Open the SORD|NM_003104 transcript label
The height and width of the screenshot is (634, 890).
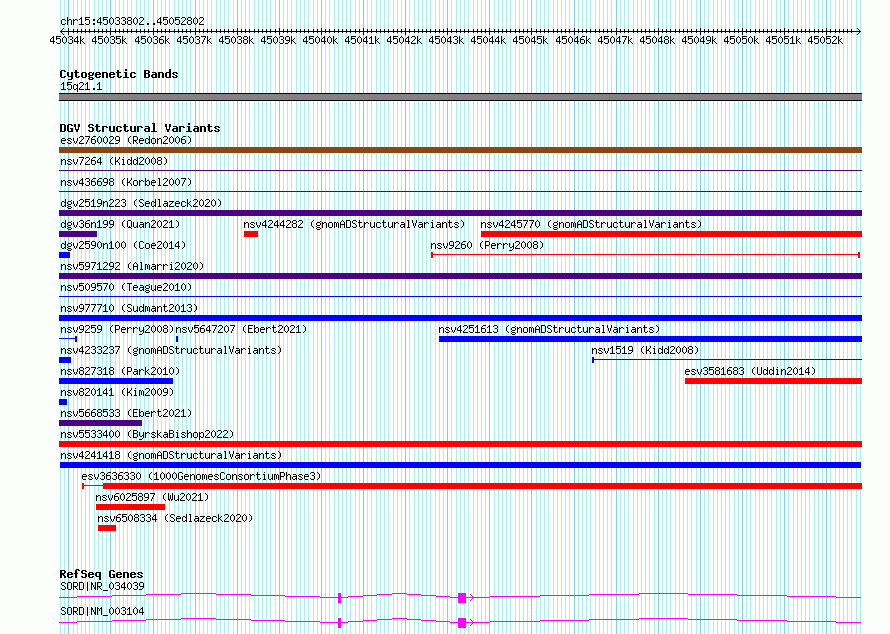(102, 611)
